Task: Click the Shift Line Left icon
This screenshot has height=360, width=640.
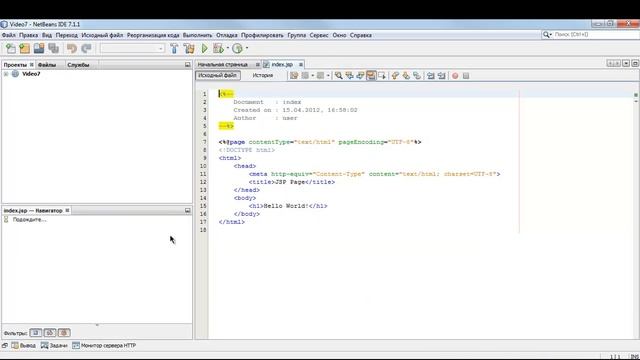Action: [x=431, y=76]
